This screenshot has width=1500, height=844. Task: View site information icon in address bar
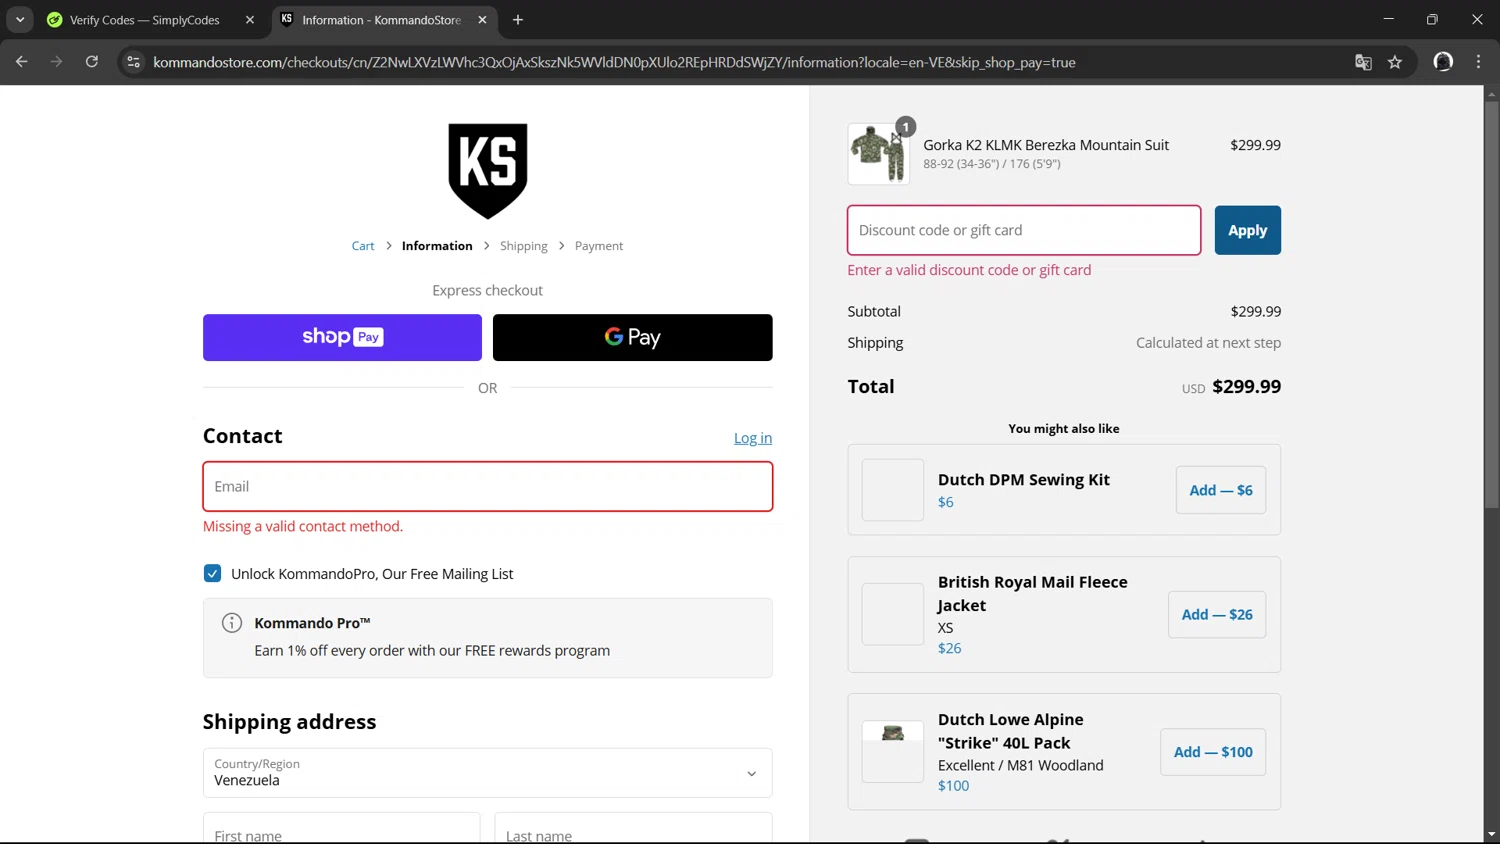pyautogui.click(x=133, y=62)
